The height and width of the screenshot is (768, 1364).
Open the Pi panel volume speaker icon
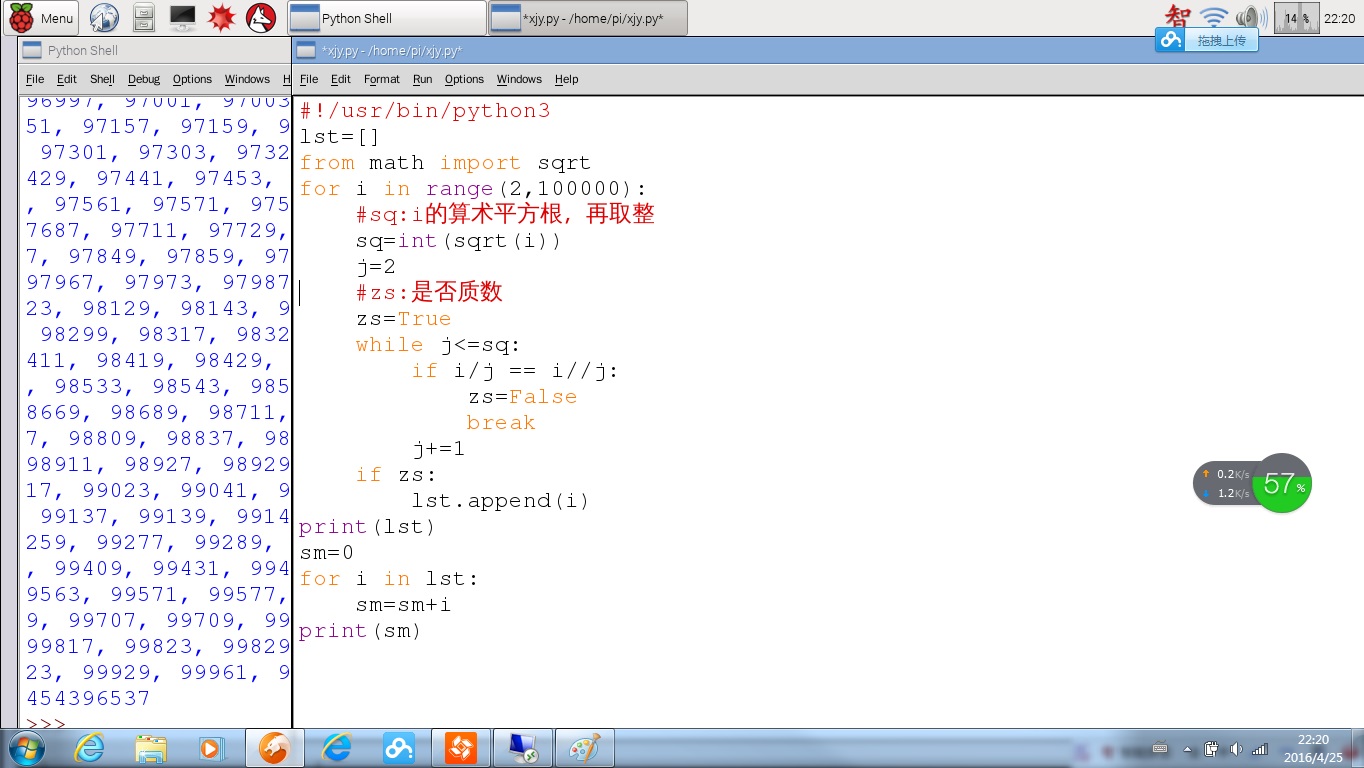pyautogui.click(x=1249, y=17)
